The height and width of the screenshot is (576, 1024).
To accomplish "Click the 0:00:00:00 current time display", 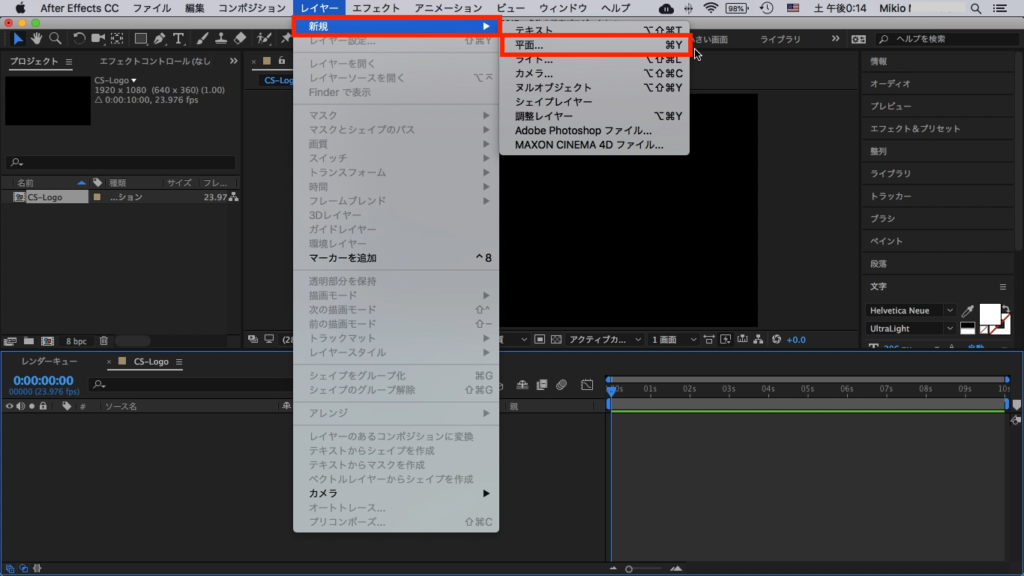I will [x=43, y=381].
